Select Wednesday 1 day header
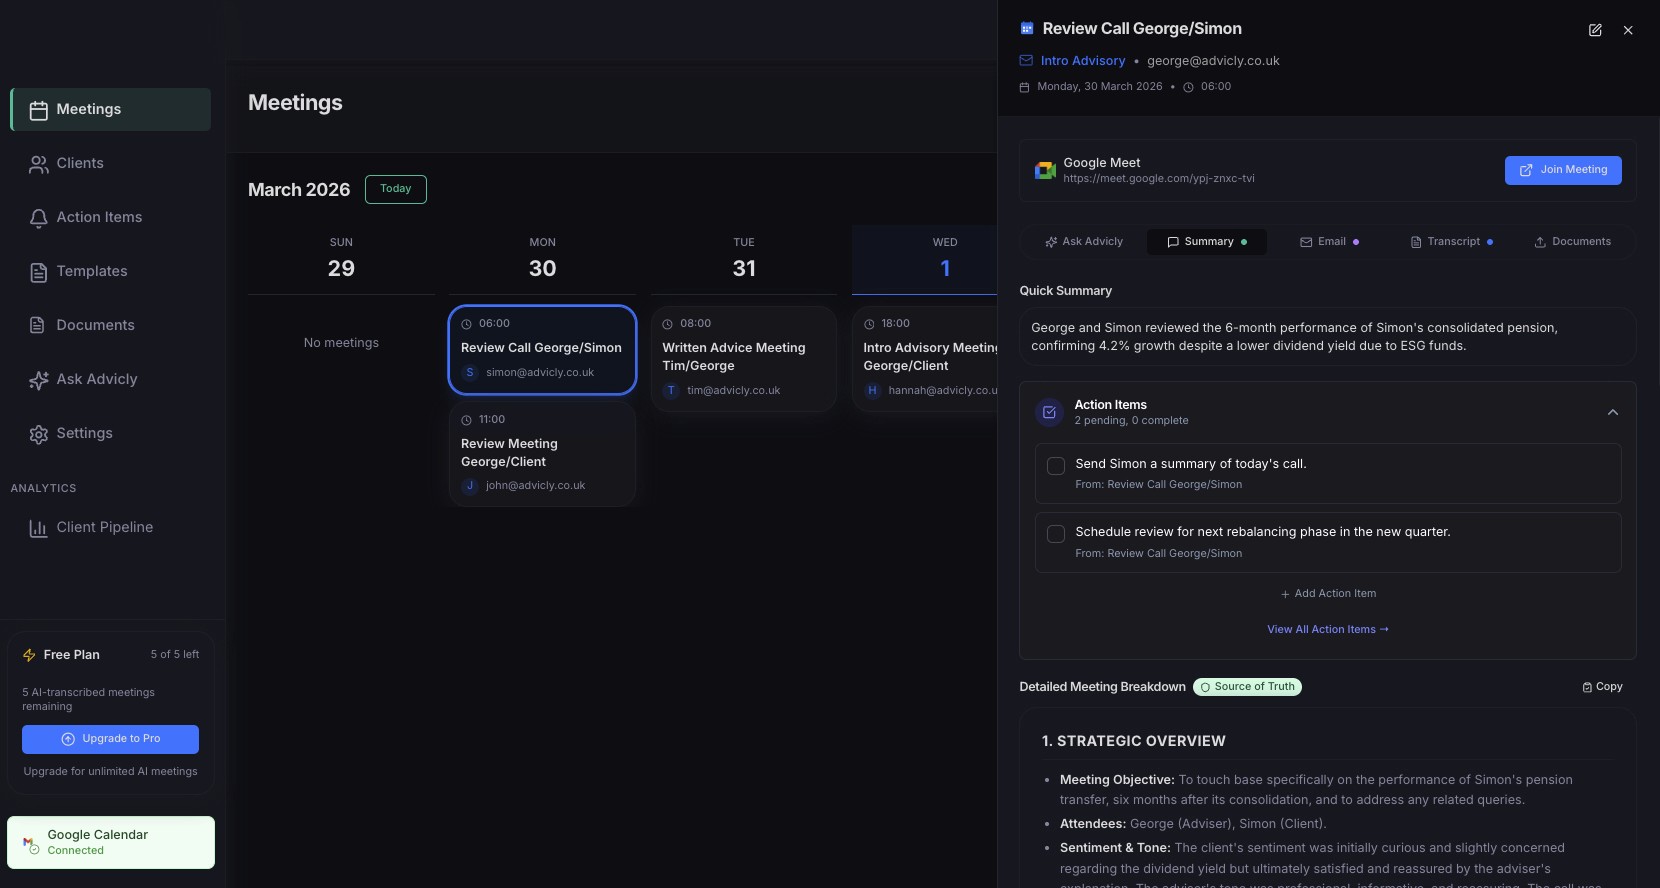 click(x=925, y=259)
